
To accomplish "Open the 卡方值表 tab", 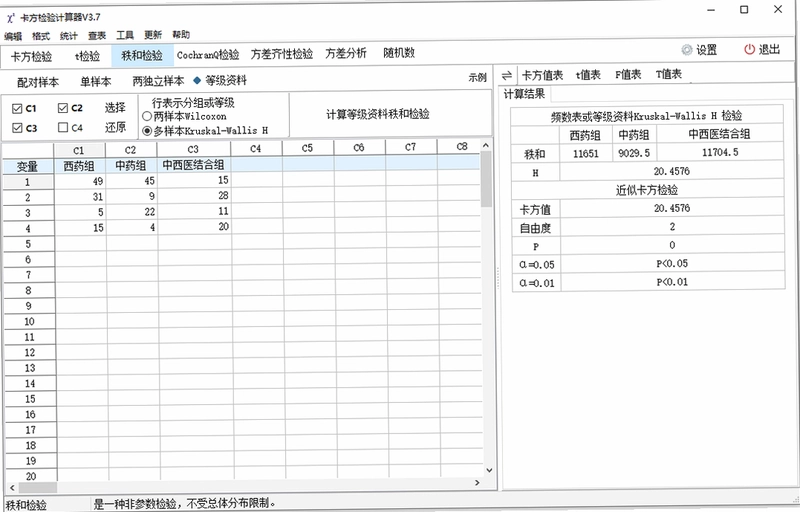I will click(542, 75).
